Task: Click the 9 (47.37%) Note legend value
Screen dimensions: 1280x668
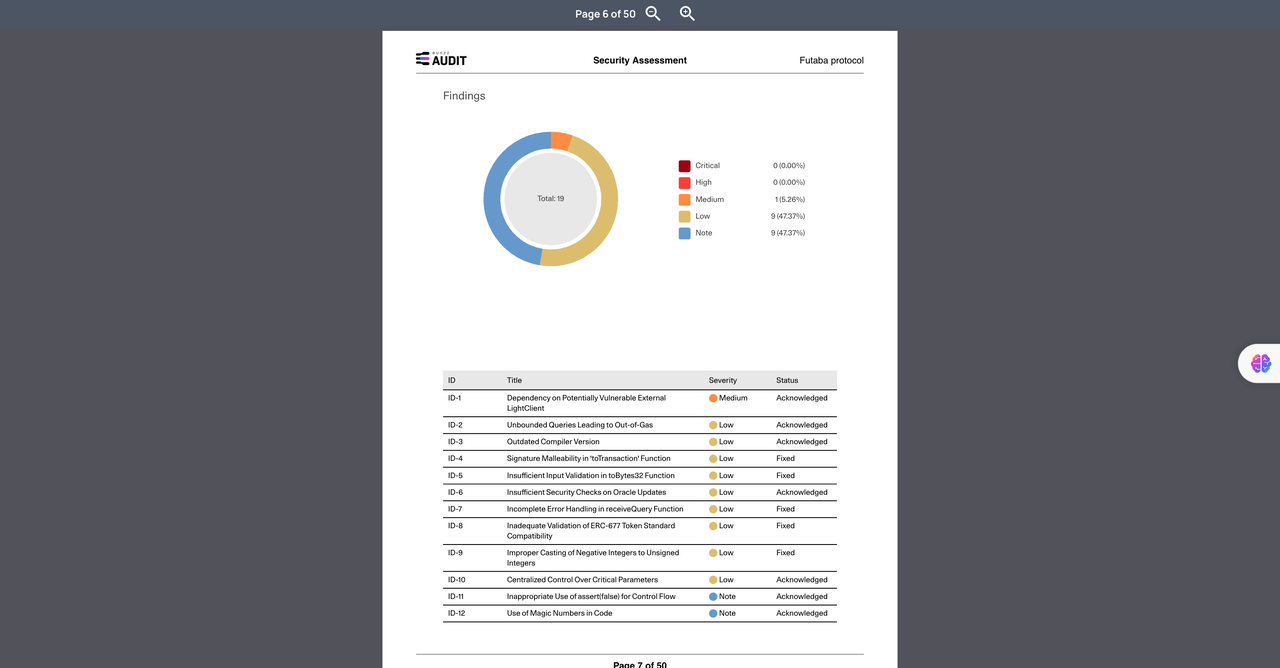Action: [788, 233]
